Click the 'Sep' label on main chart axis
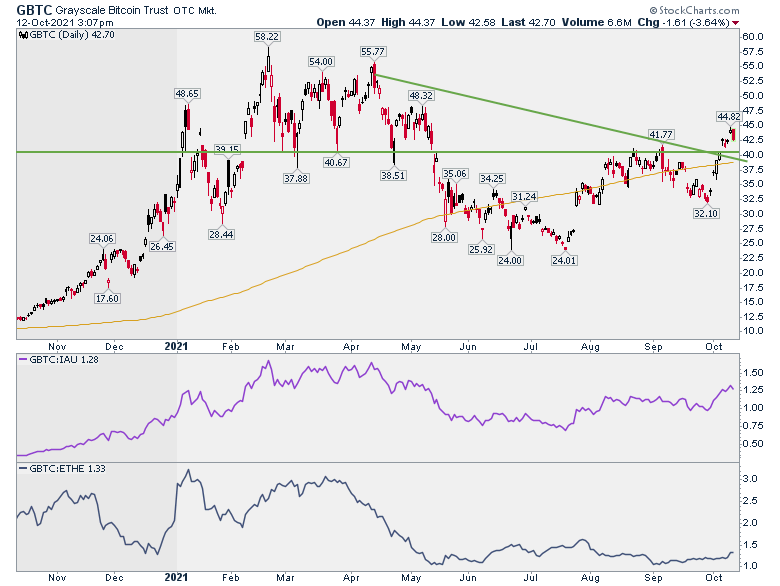 click(654, 346)
